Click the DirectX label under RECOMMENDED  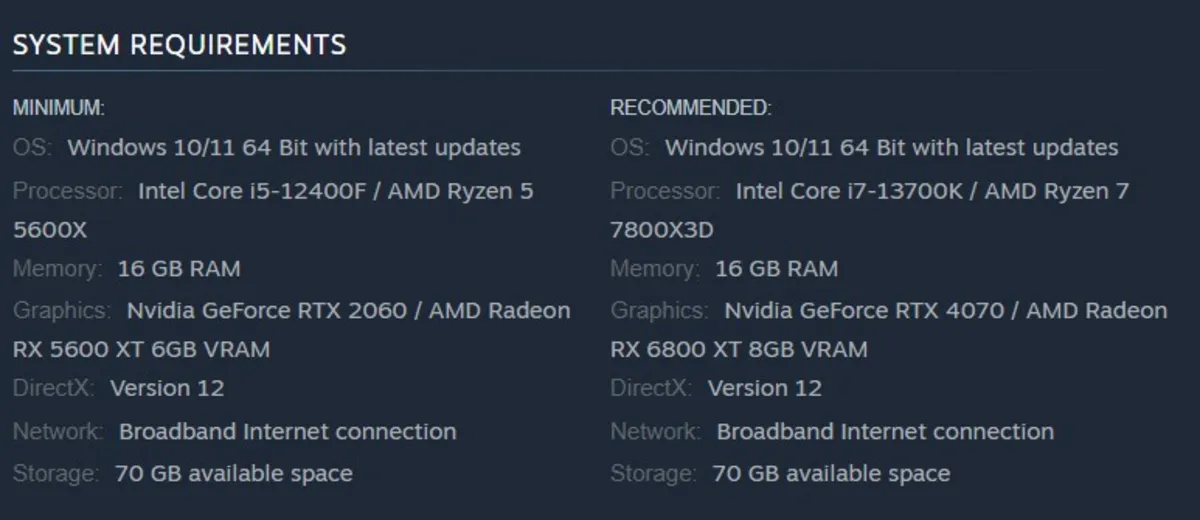(650, 388)
